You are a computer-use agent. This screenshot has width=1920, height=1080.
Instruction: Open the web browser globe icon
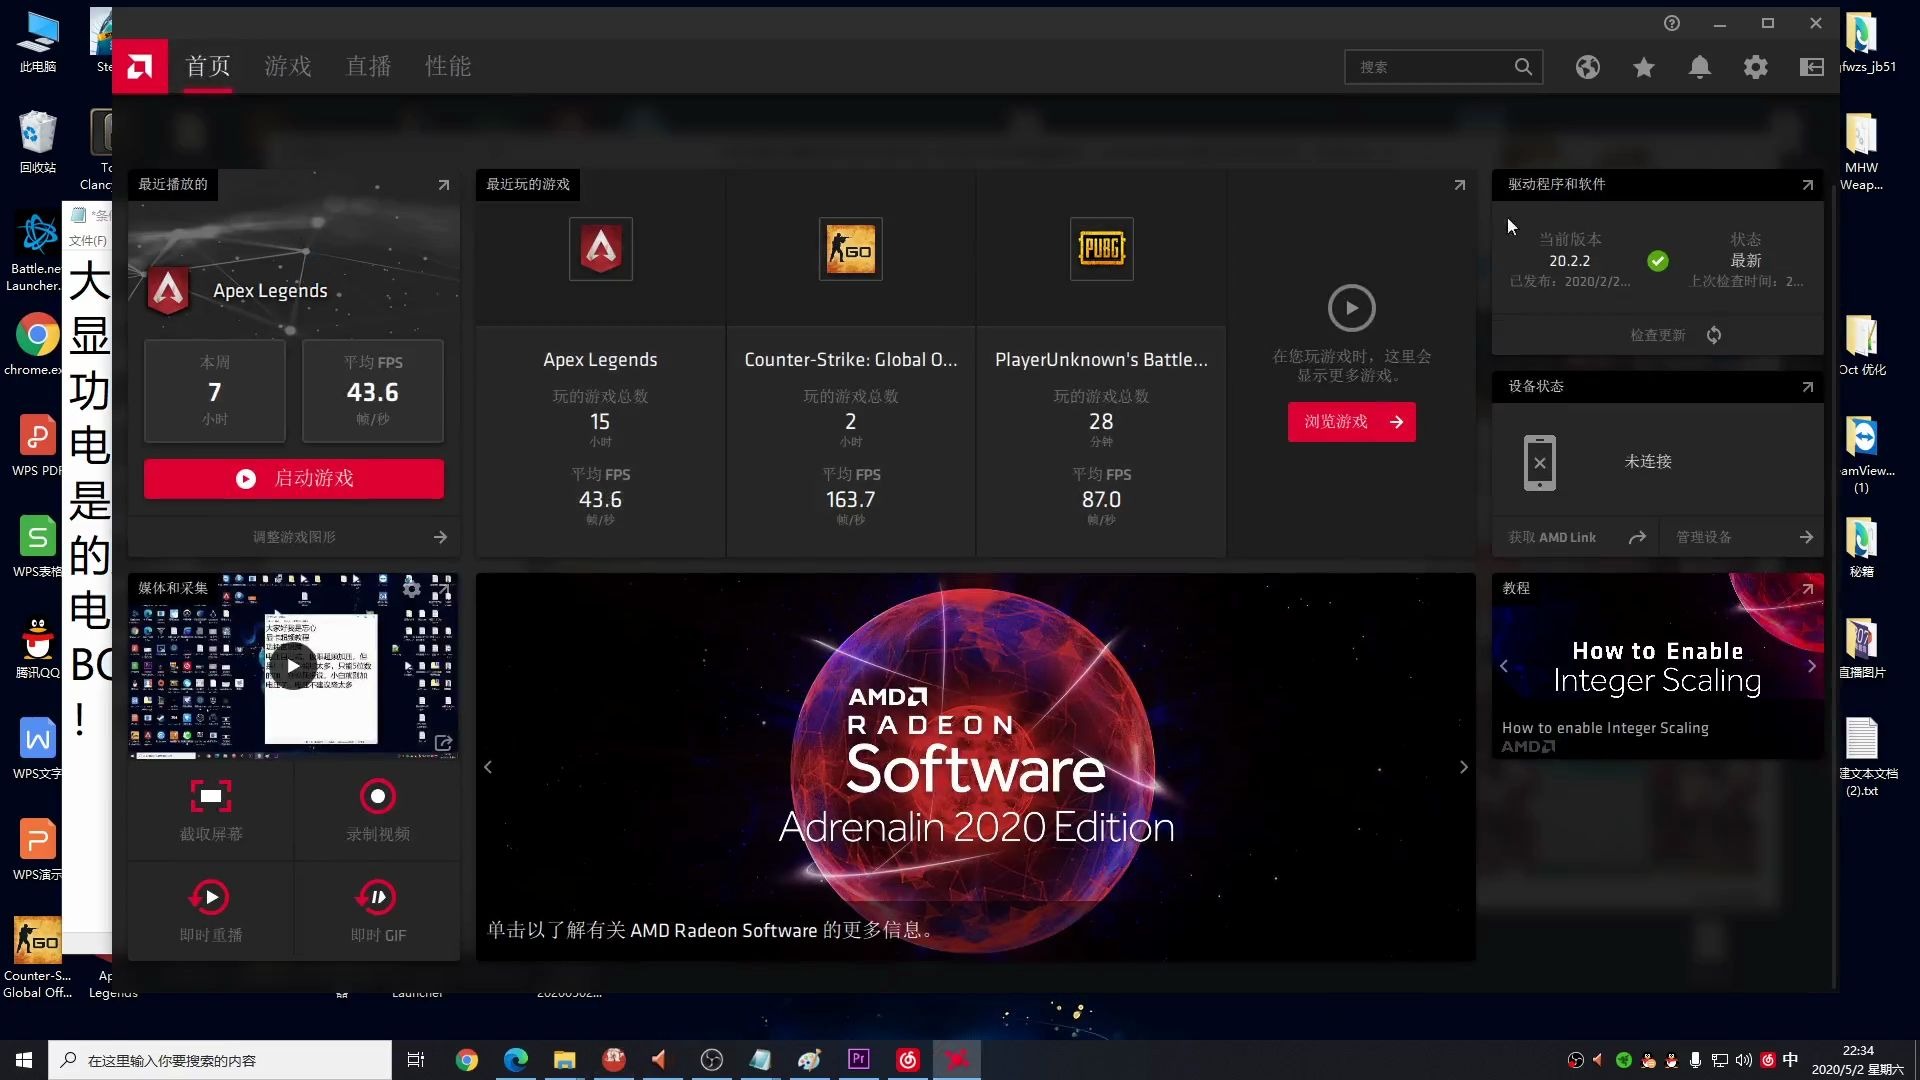[x=1588, y=67]
